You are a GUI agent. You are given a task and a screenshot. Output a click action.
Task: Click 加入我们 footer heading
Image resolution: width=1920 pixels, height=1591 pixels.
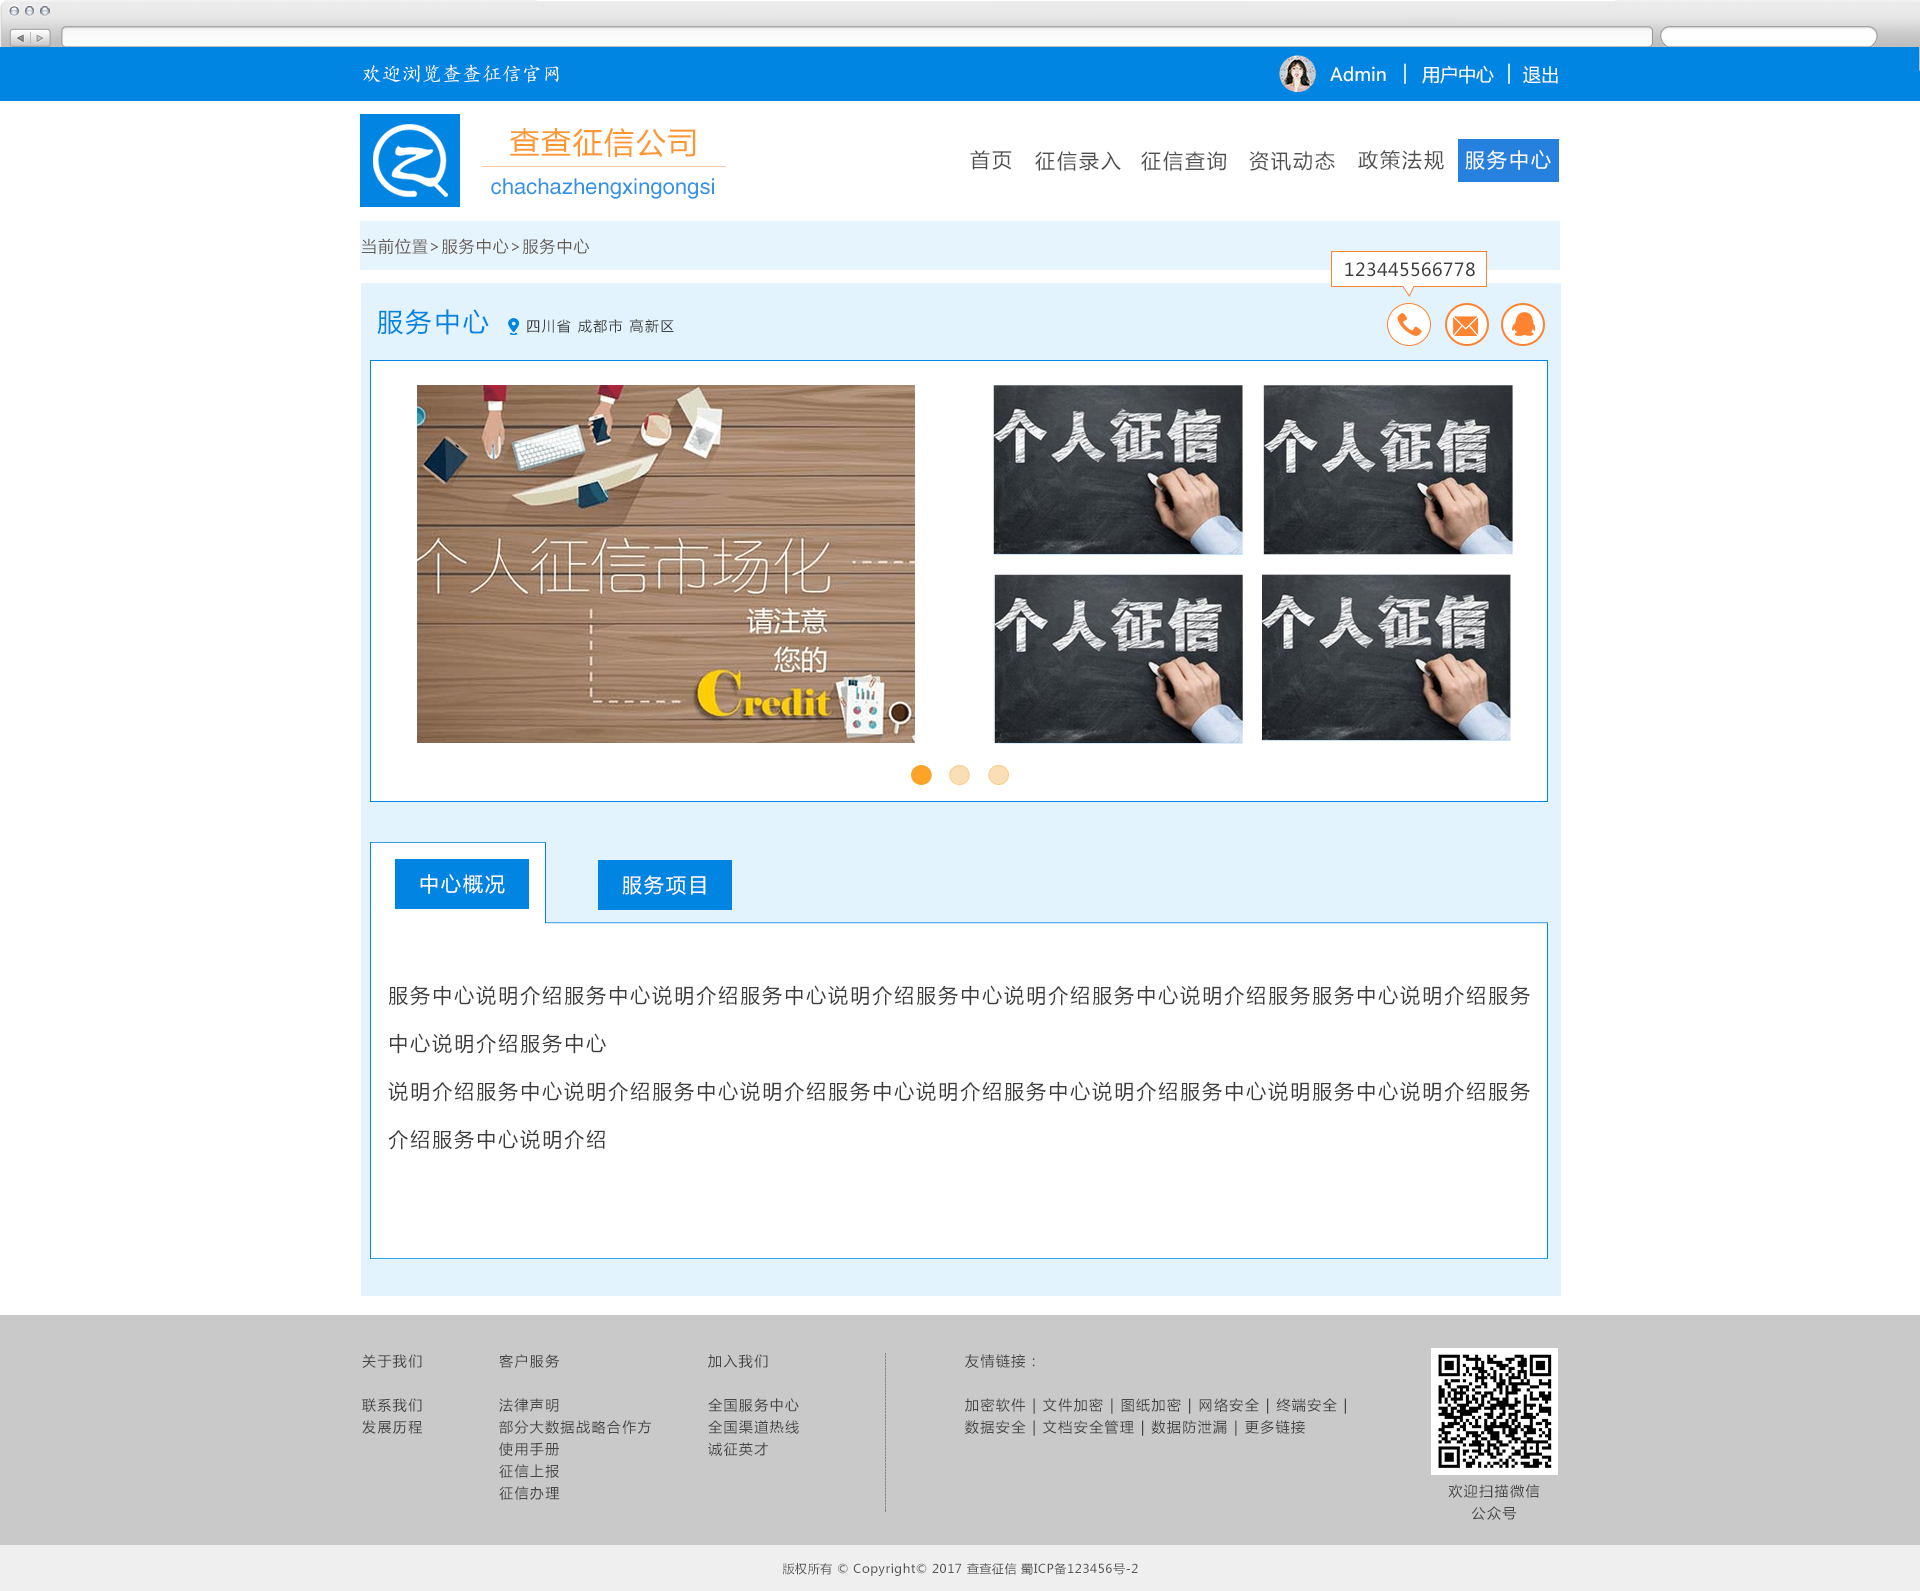pyautogui.click(x=738, y=1361)
